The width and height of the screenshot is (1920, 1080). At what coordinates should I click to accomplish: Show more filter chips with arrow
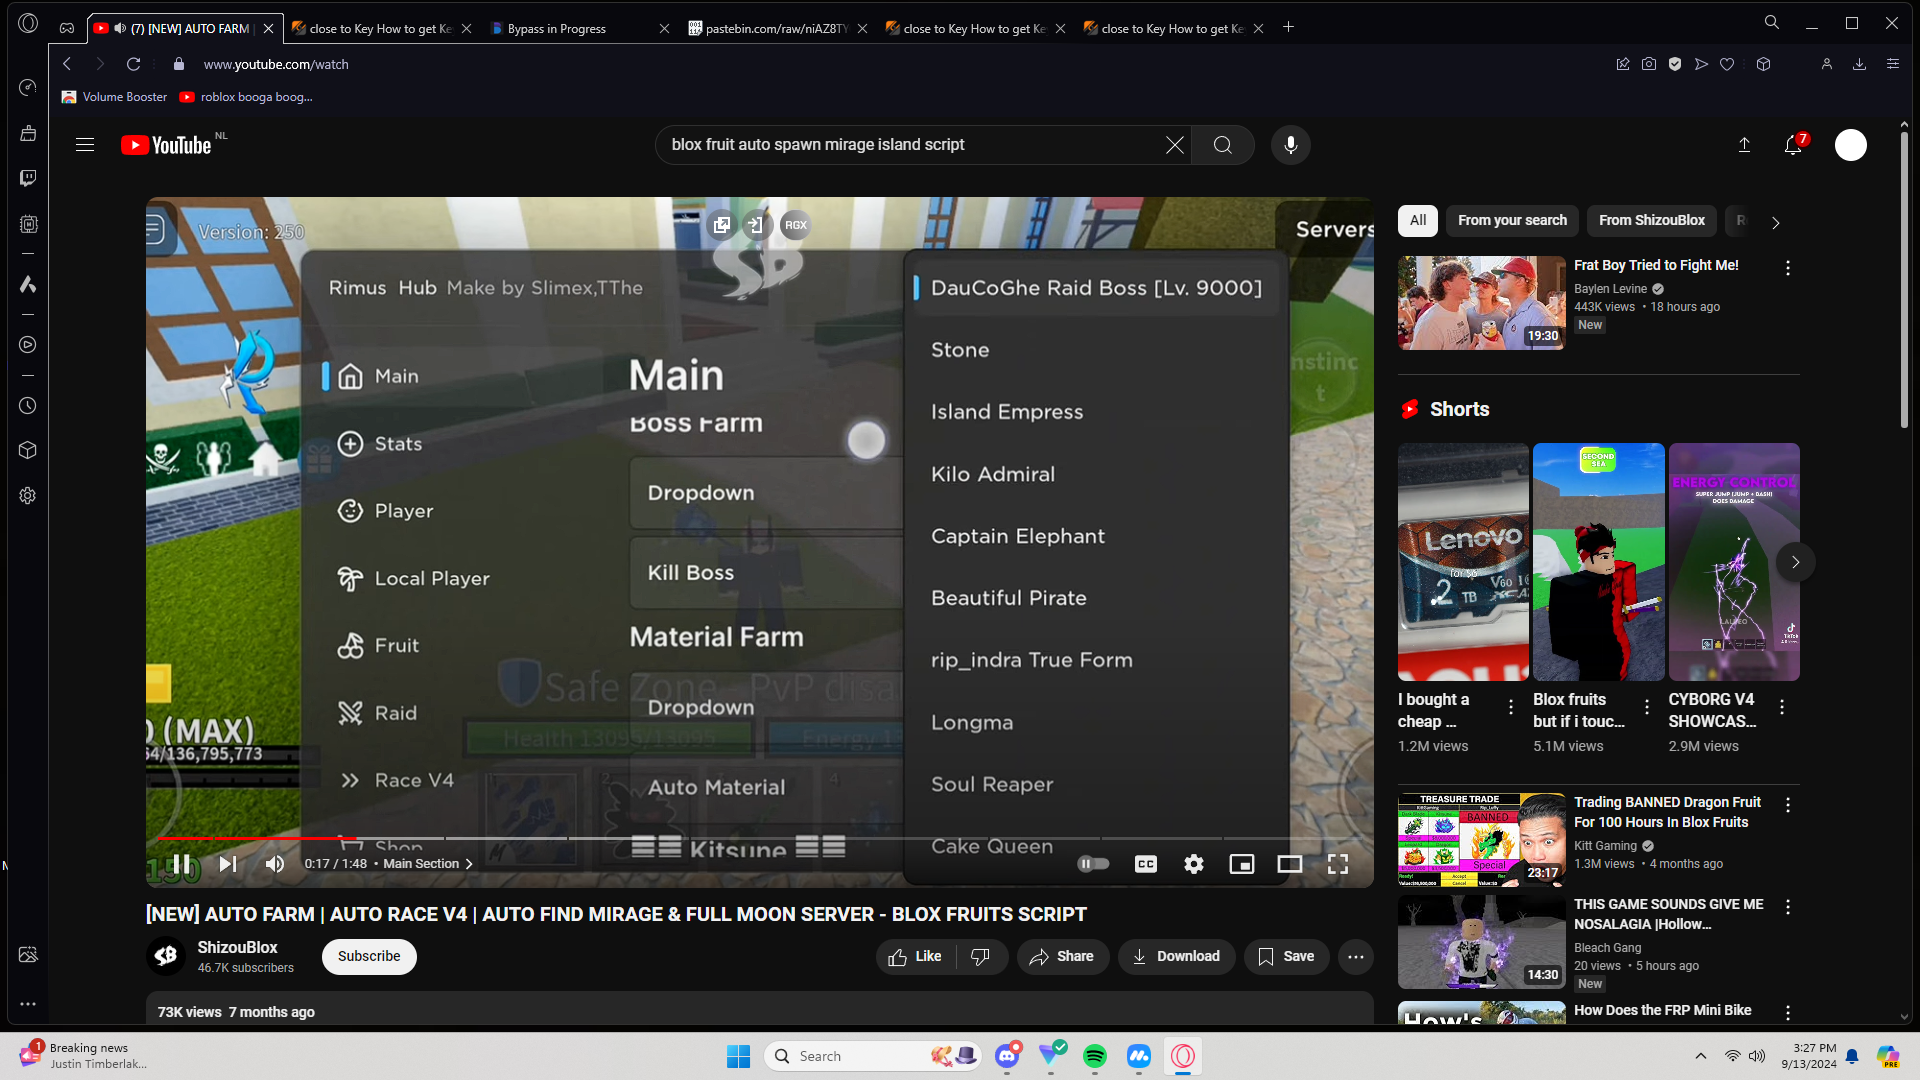point(1776,222)
